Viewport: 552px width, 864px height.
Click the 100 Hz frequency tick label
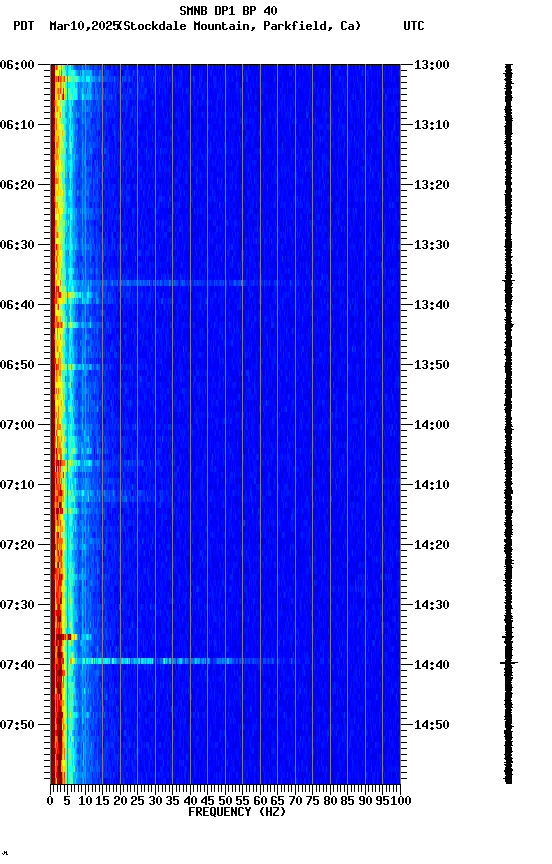401,801
